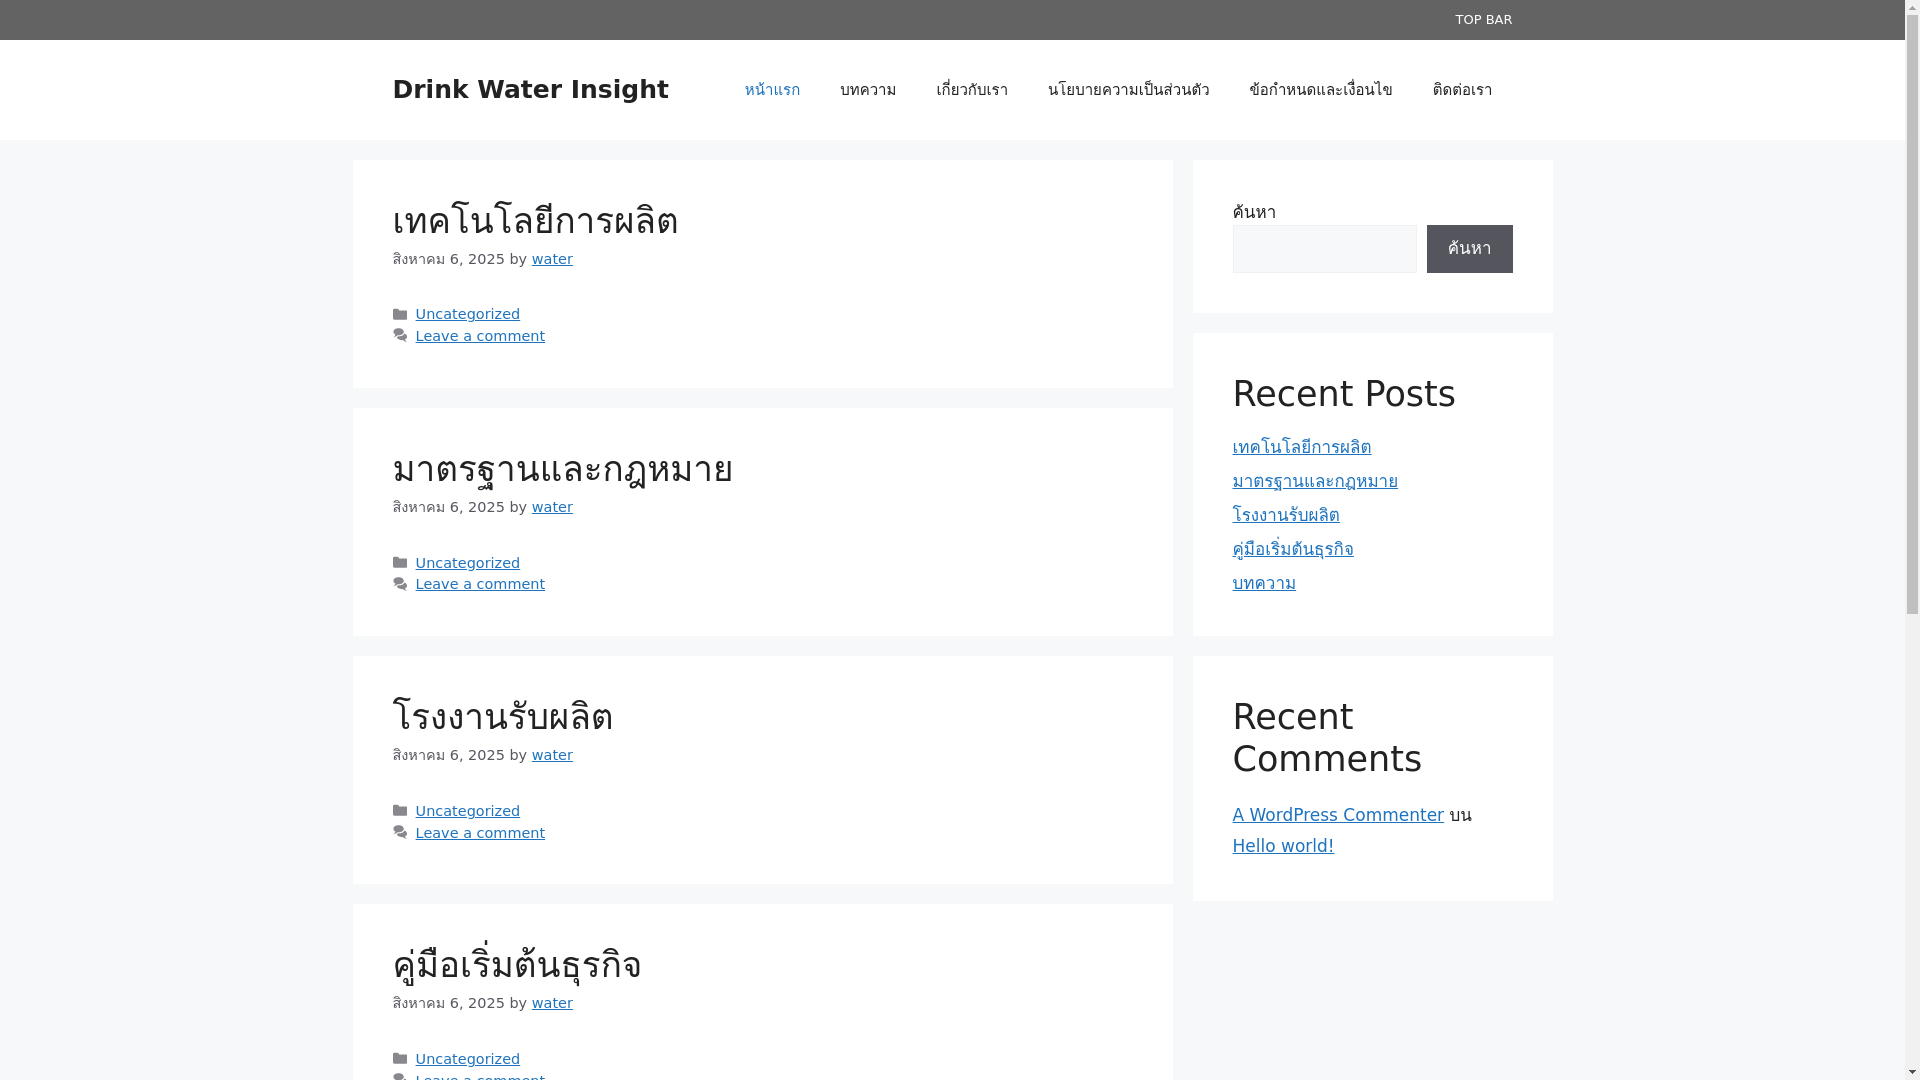Open the เกี่ยวกับเรา menu item
Image resolution: width=1920 pixels, height=1080 pixels.
[x=972, y=90]
